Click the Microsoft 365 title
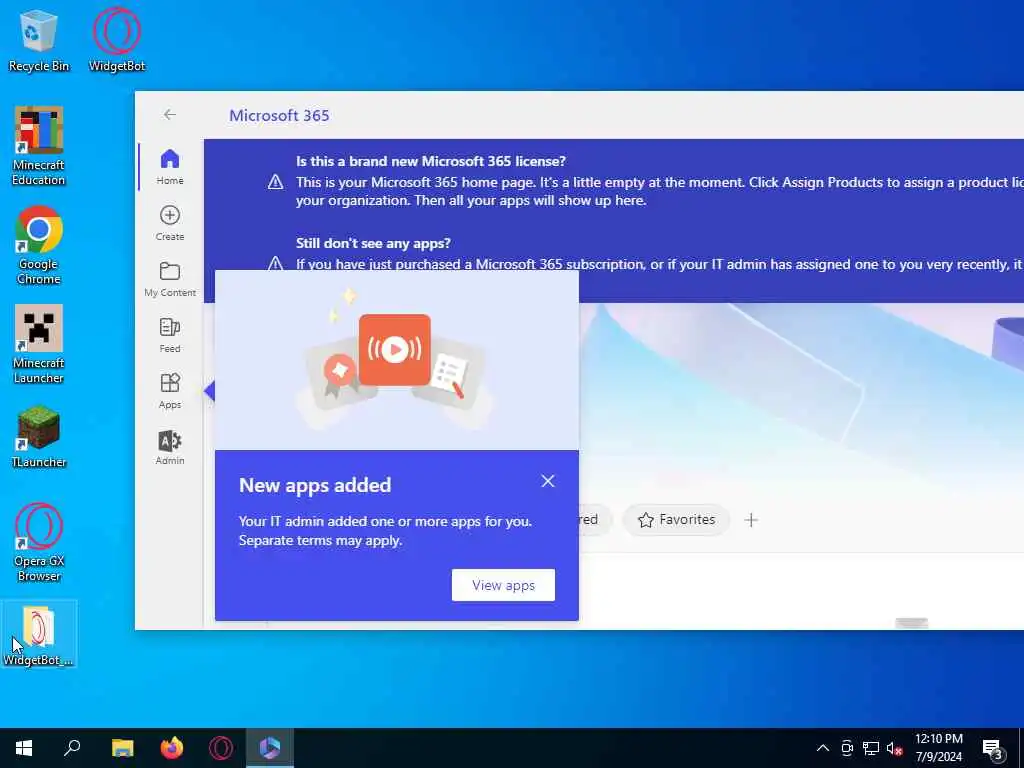The image size is (1024, 768). coord(279,116)
